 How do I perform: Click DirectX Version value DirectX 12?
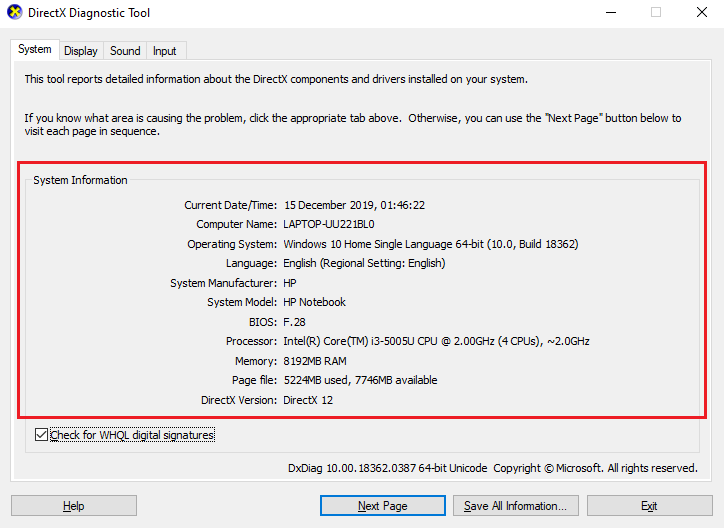[x=308, y=400]
